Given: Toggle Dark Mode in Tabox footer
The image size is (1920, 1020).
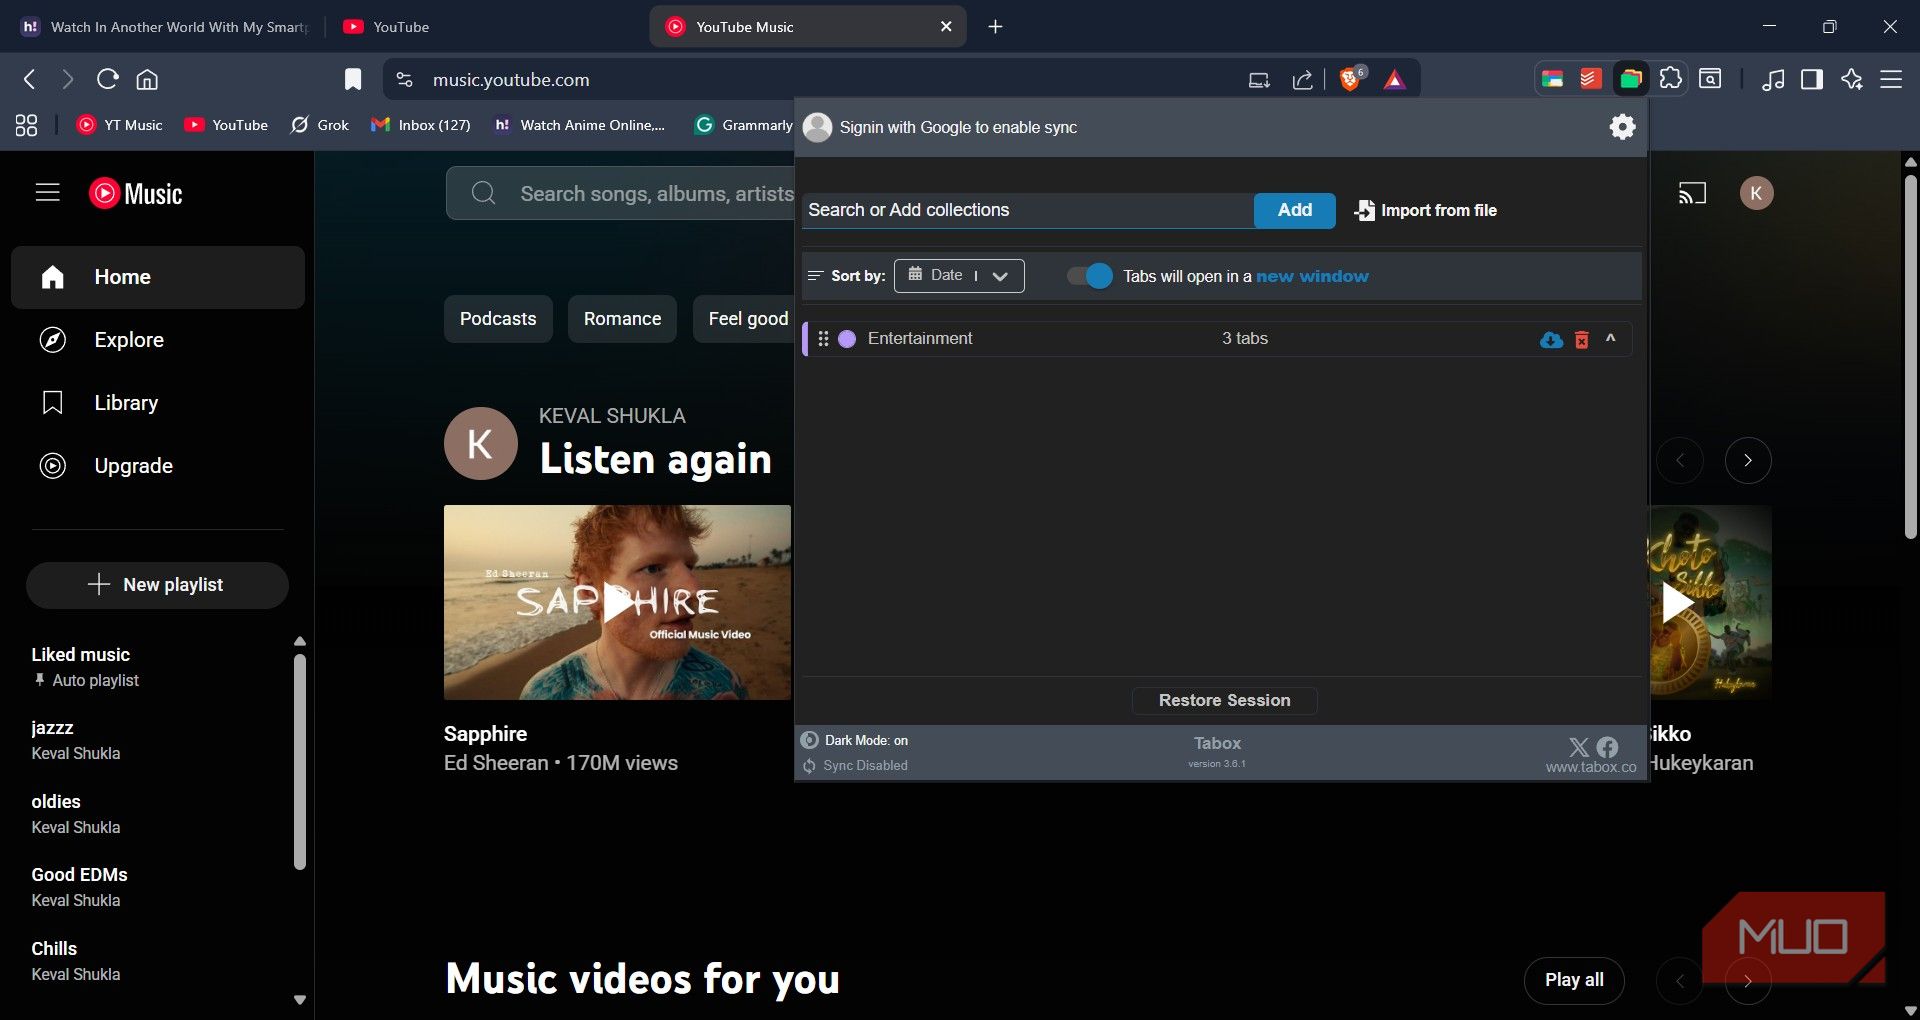Looking at the screenshot, I should pyautogui.click(x=855, y=740).
